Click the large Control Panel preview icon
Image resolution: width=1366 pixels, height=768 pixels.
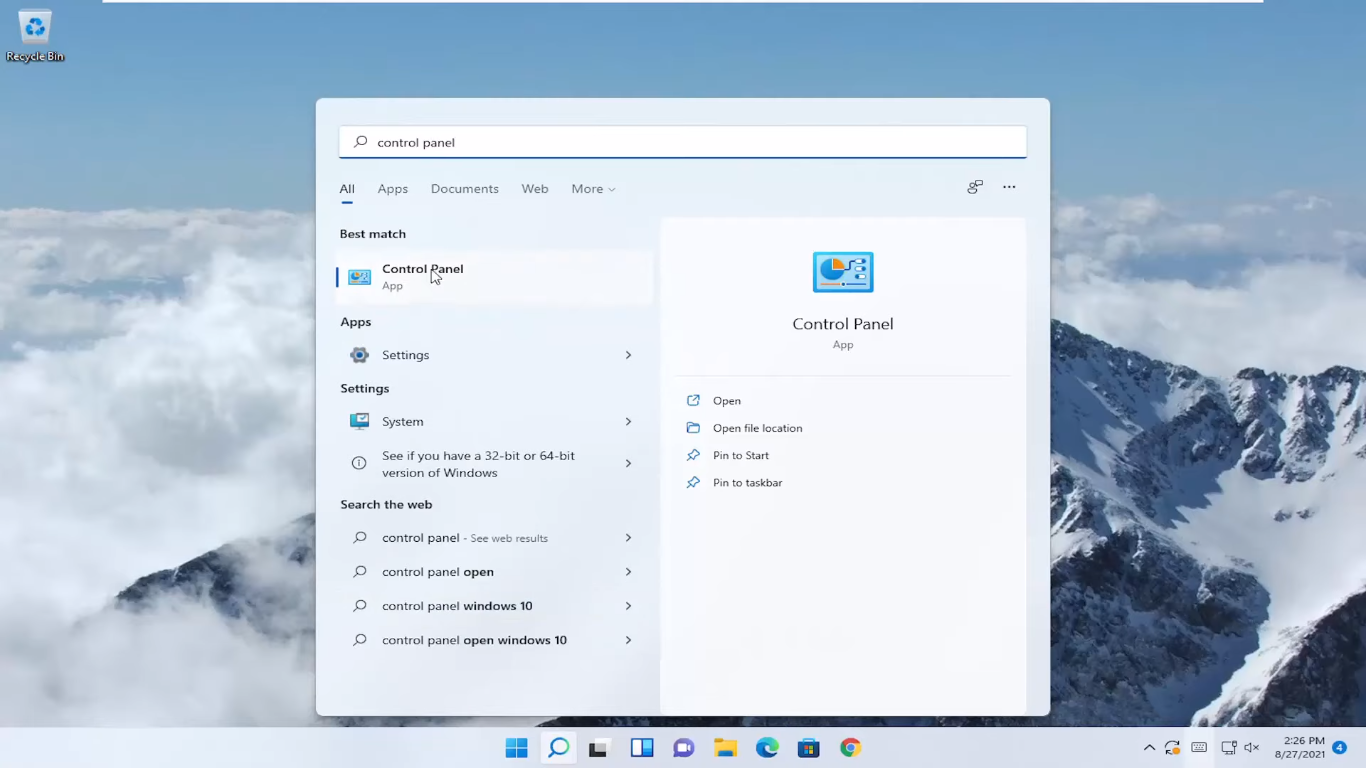(x=843, y=272)
